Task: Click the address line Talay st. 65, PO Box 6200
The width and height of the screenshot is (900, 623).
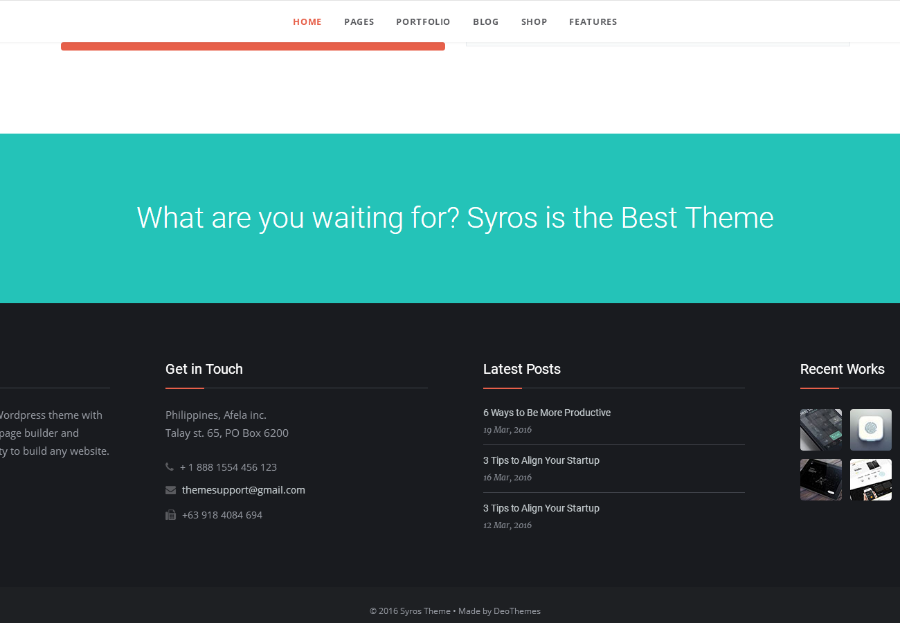Action: (x=227, y=433)
